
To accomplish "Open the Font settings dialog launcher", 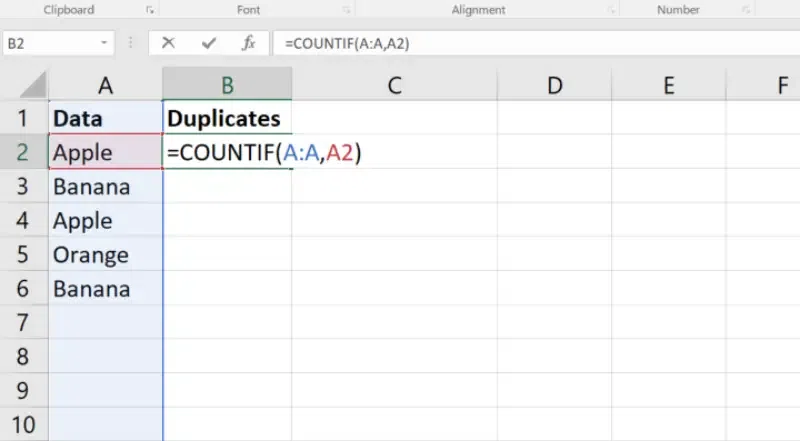I will pyautogui.click(x=346, y=10).
